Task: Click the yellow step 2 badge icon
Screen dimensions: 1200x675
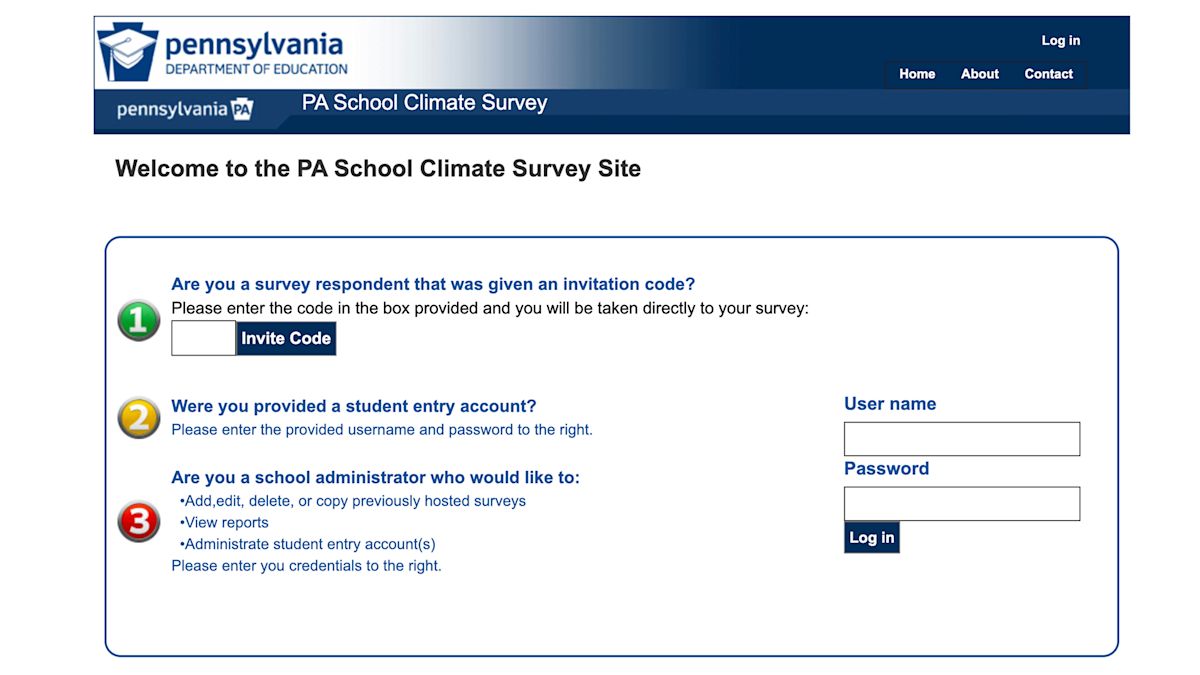Action: [x=138, y=420]
